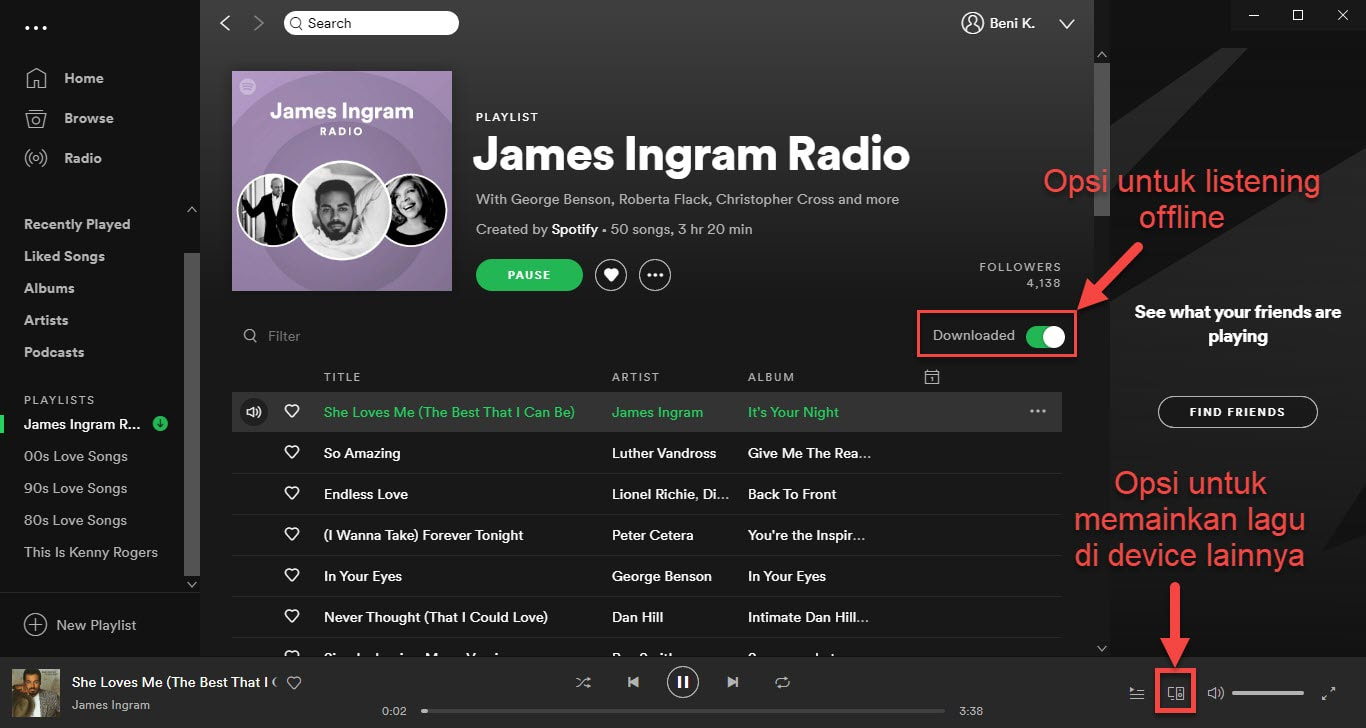Select James Ingram Radio playlist in sidebar
Image resolution: width=1366 pixels, height=728 pixels.
pos(82,424)
